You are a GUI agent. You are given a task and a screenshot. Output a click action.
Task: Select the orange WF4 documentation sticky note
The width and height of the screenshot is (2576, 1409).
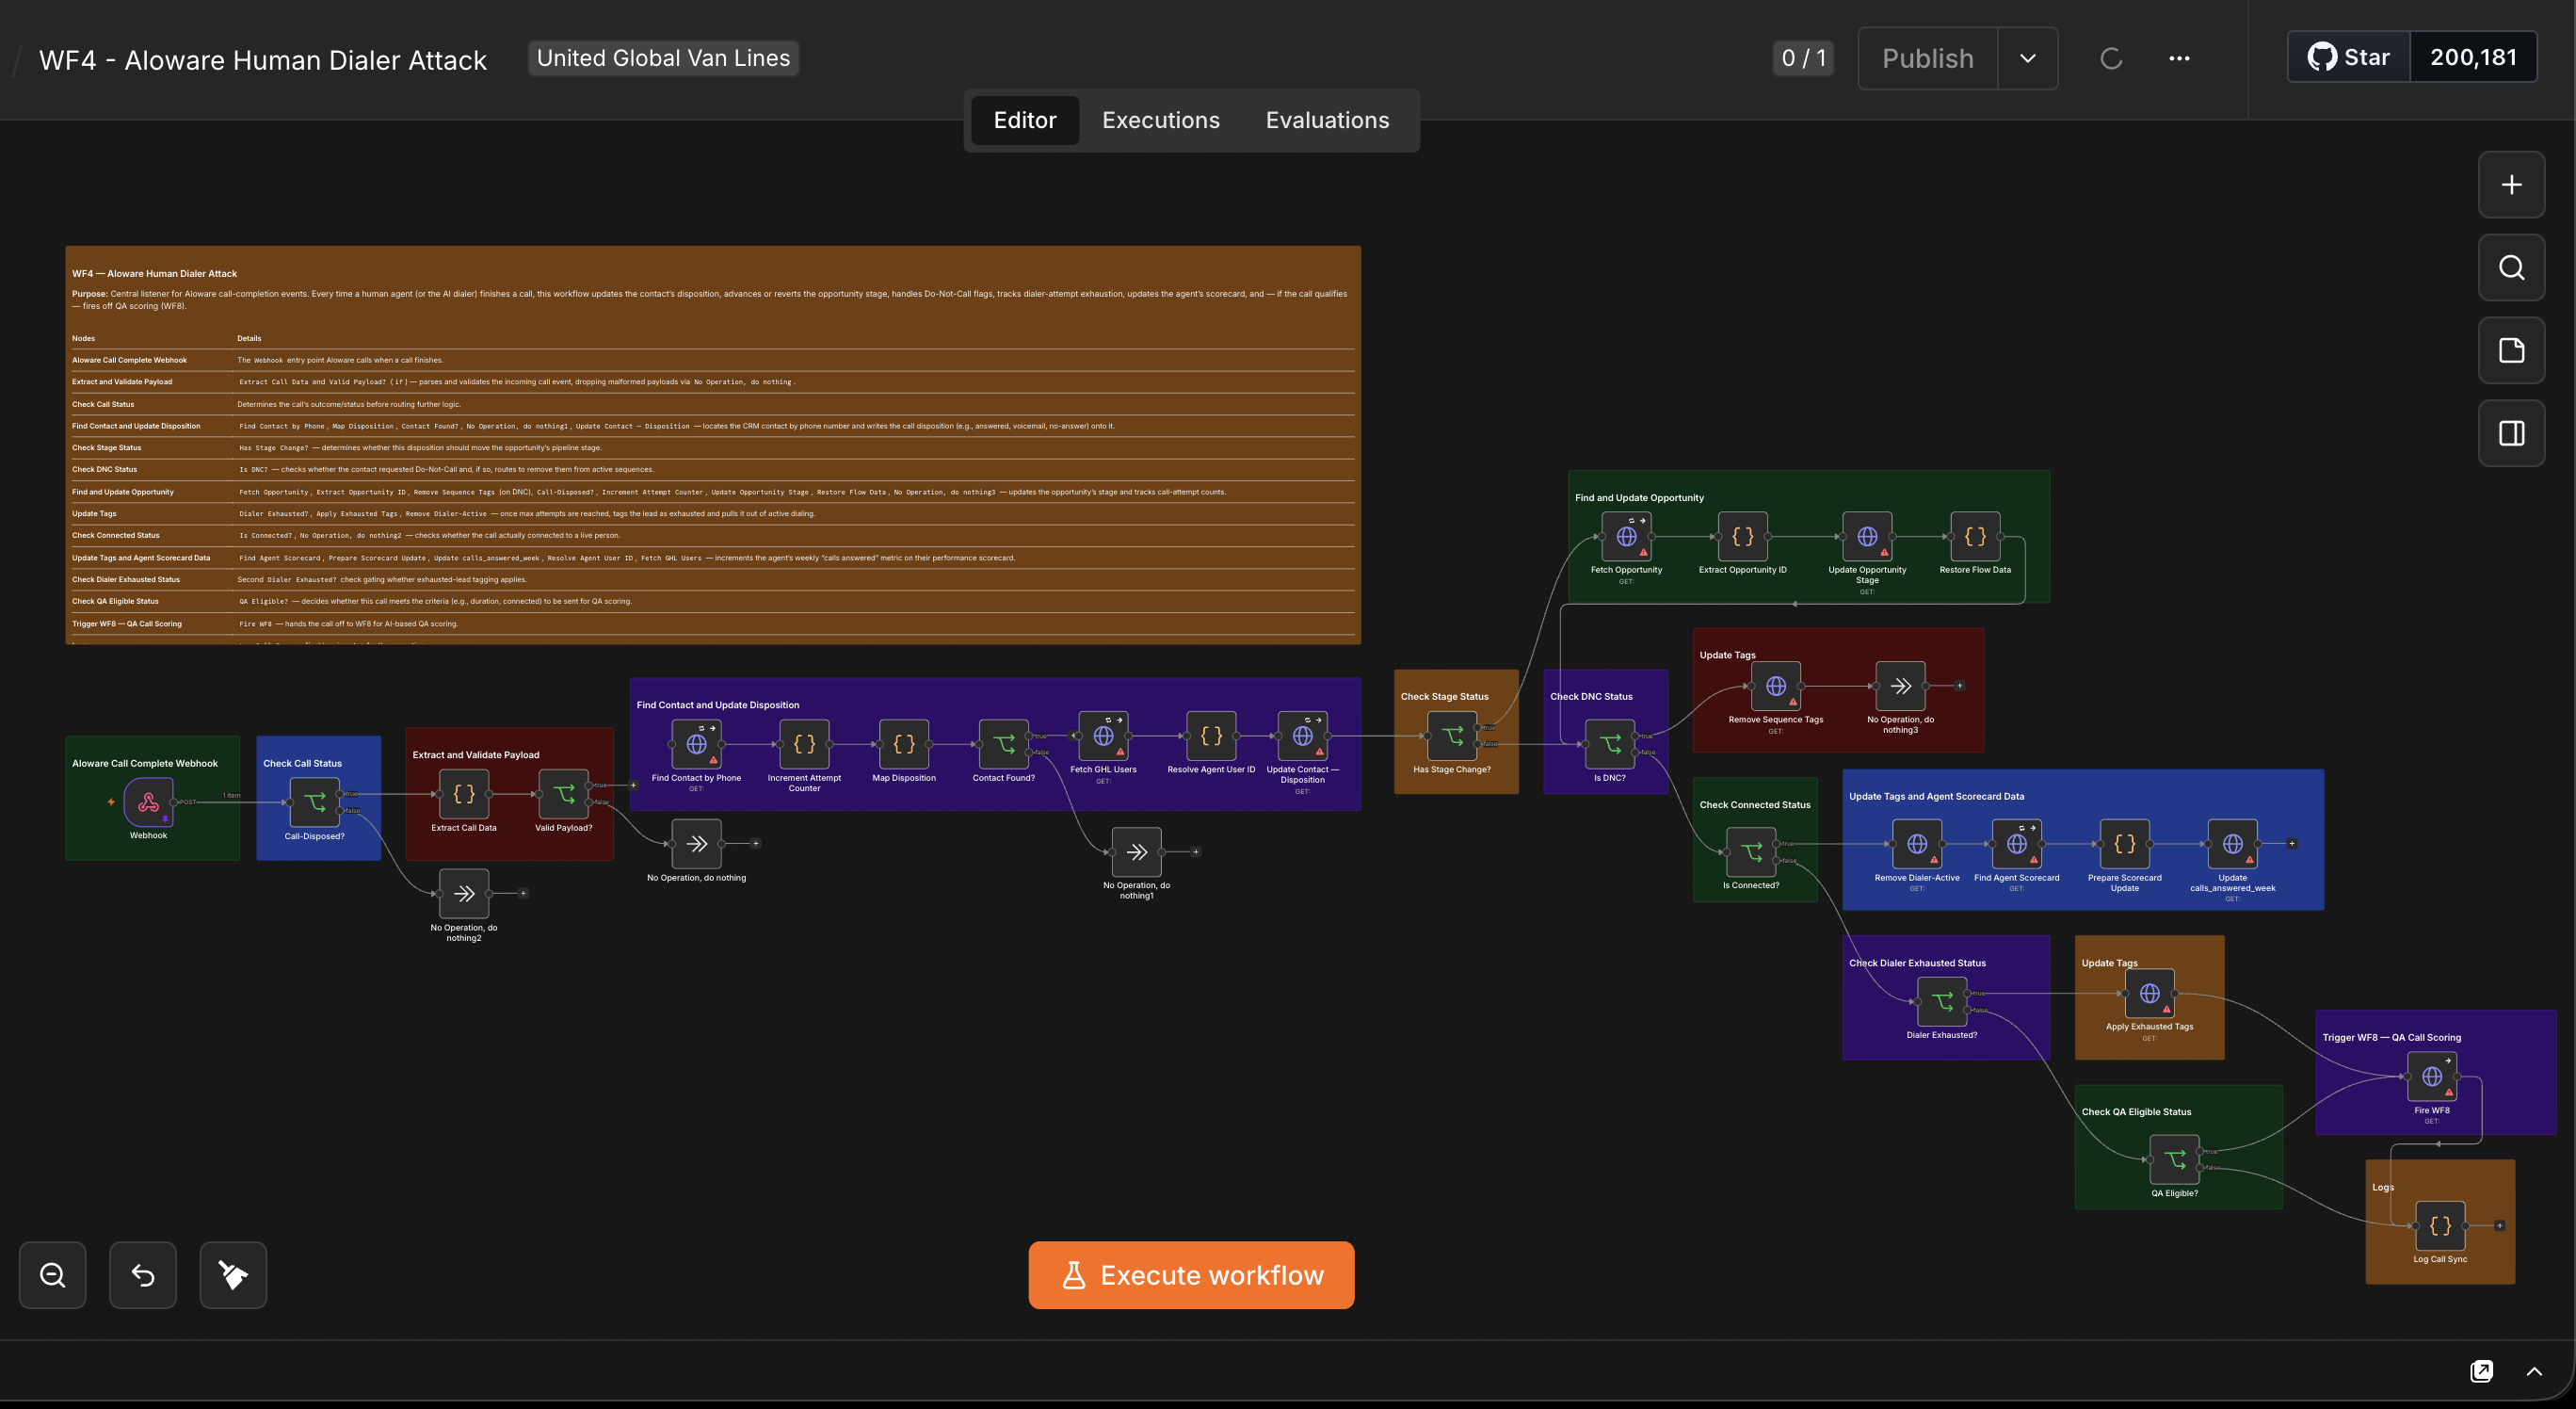click(713, 445)
